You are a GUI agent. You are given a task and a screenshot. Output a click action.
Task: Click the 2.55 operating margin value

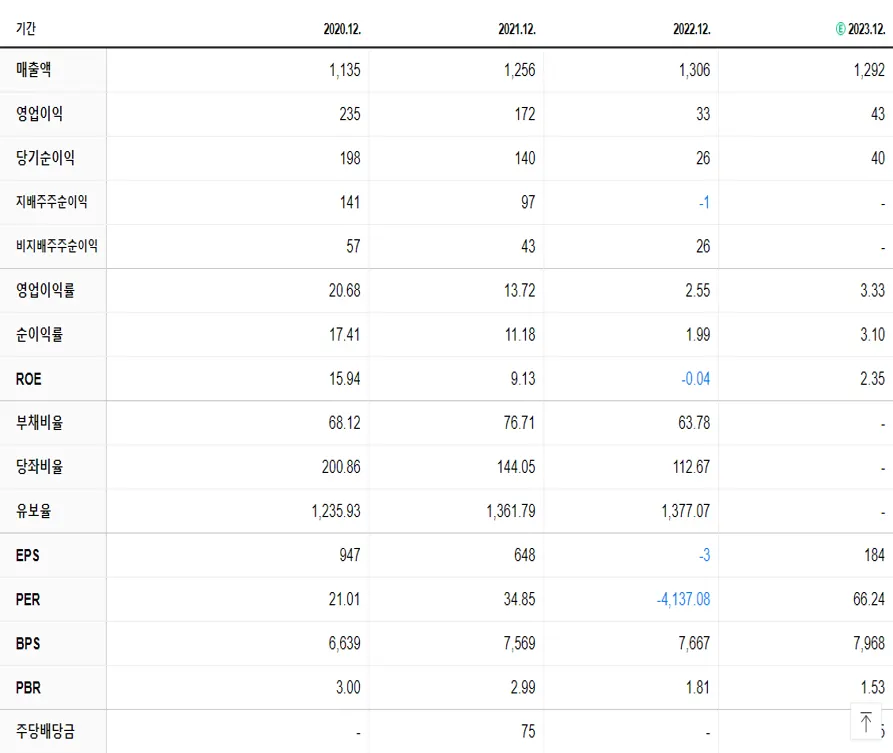698,290
